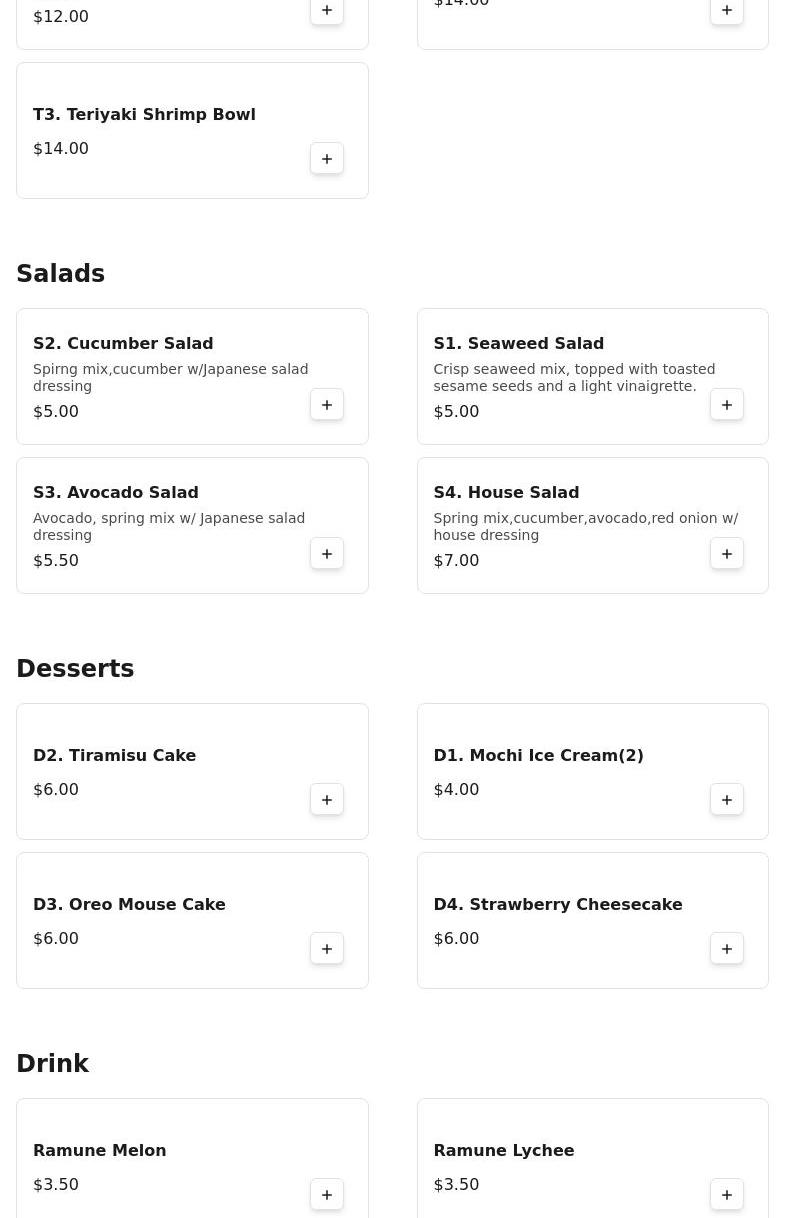Image resolution: width=785 pixels, height=1218 pixels.
Task: Select the S3. Avocado Salad description text
Action: [169, 526]
